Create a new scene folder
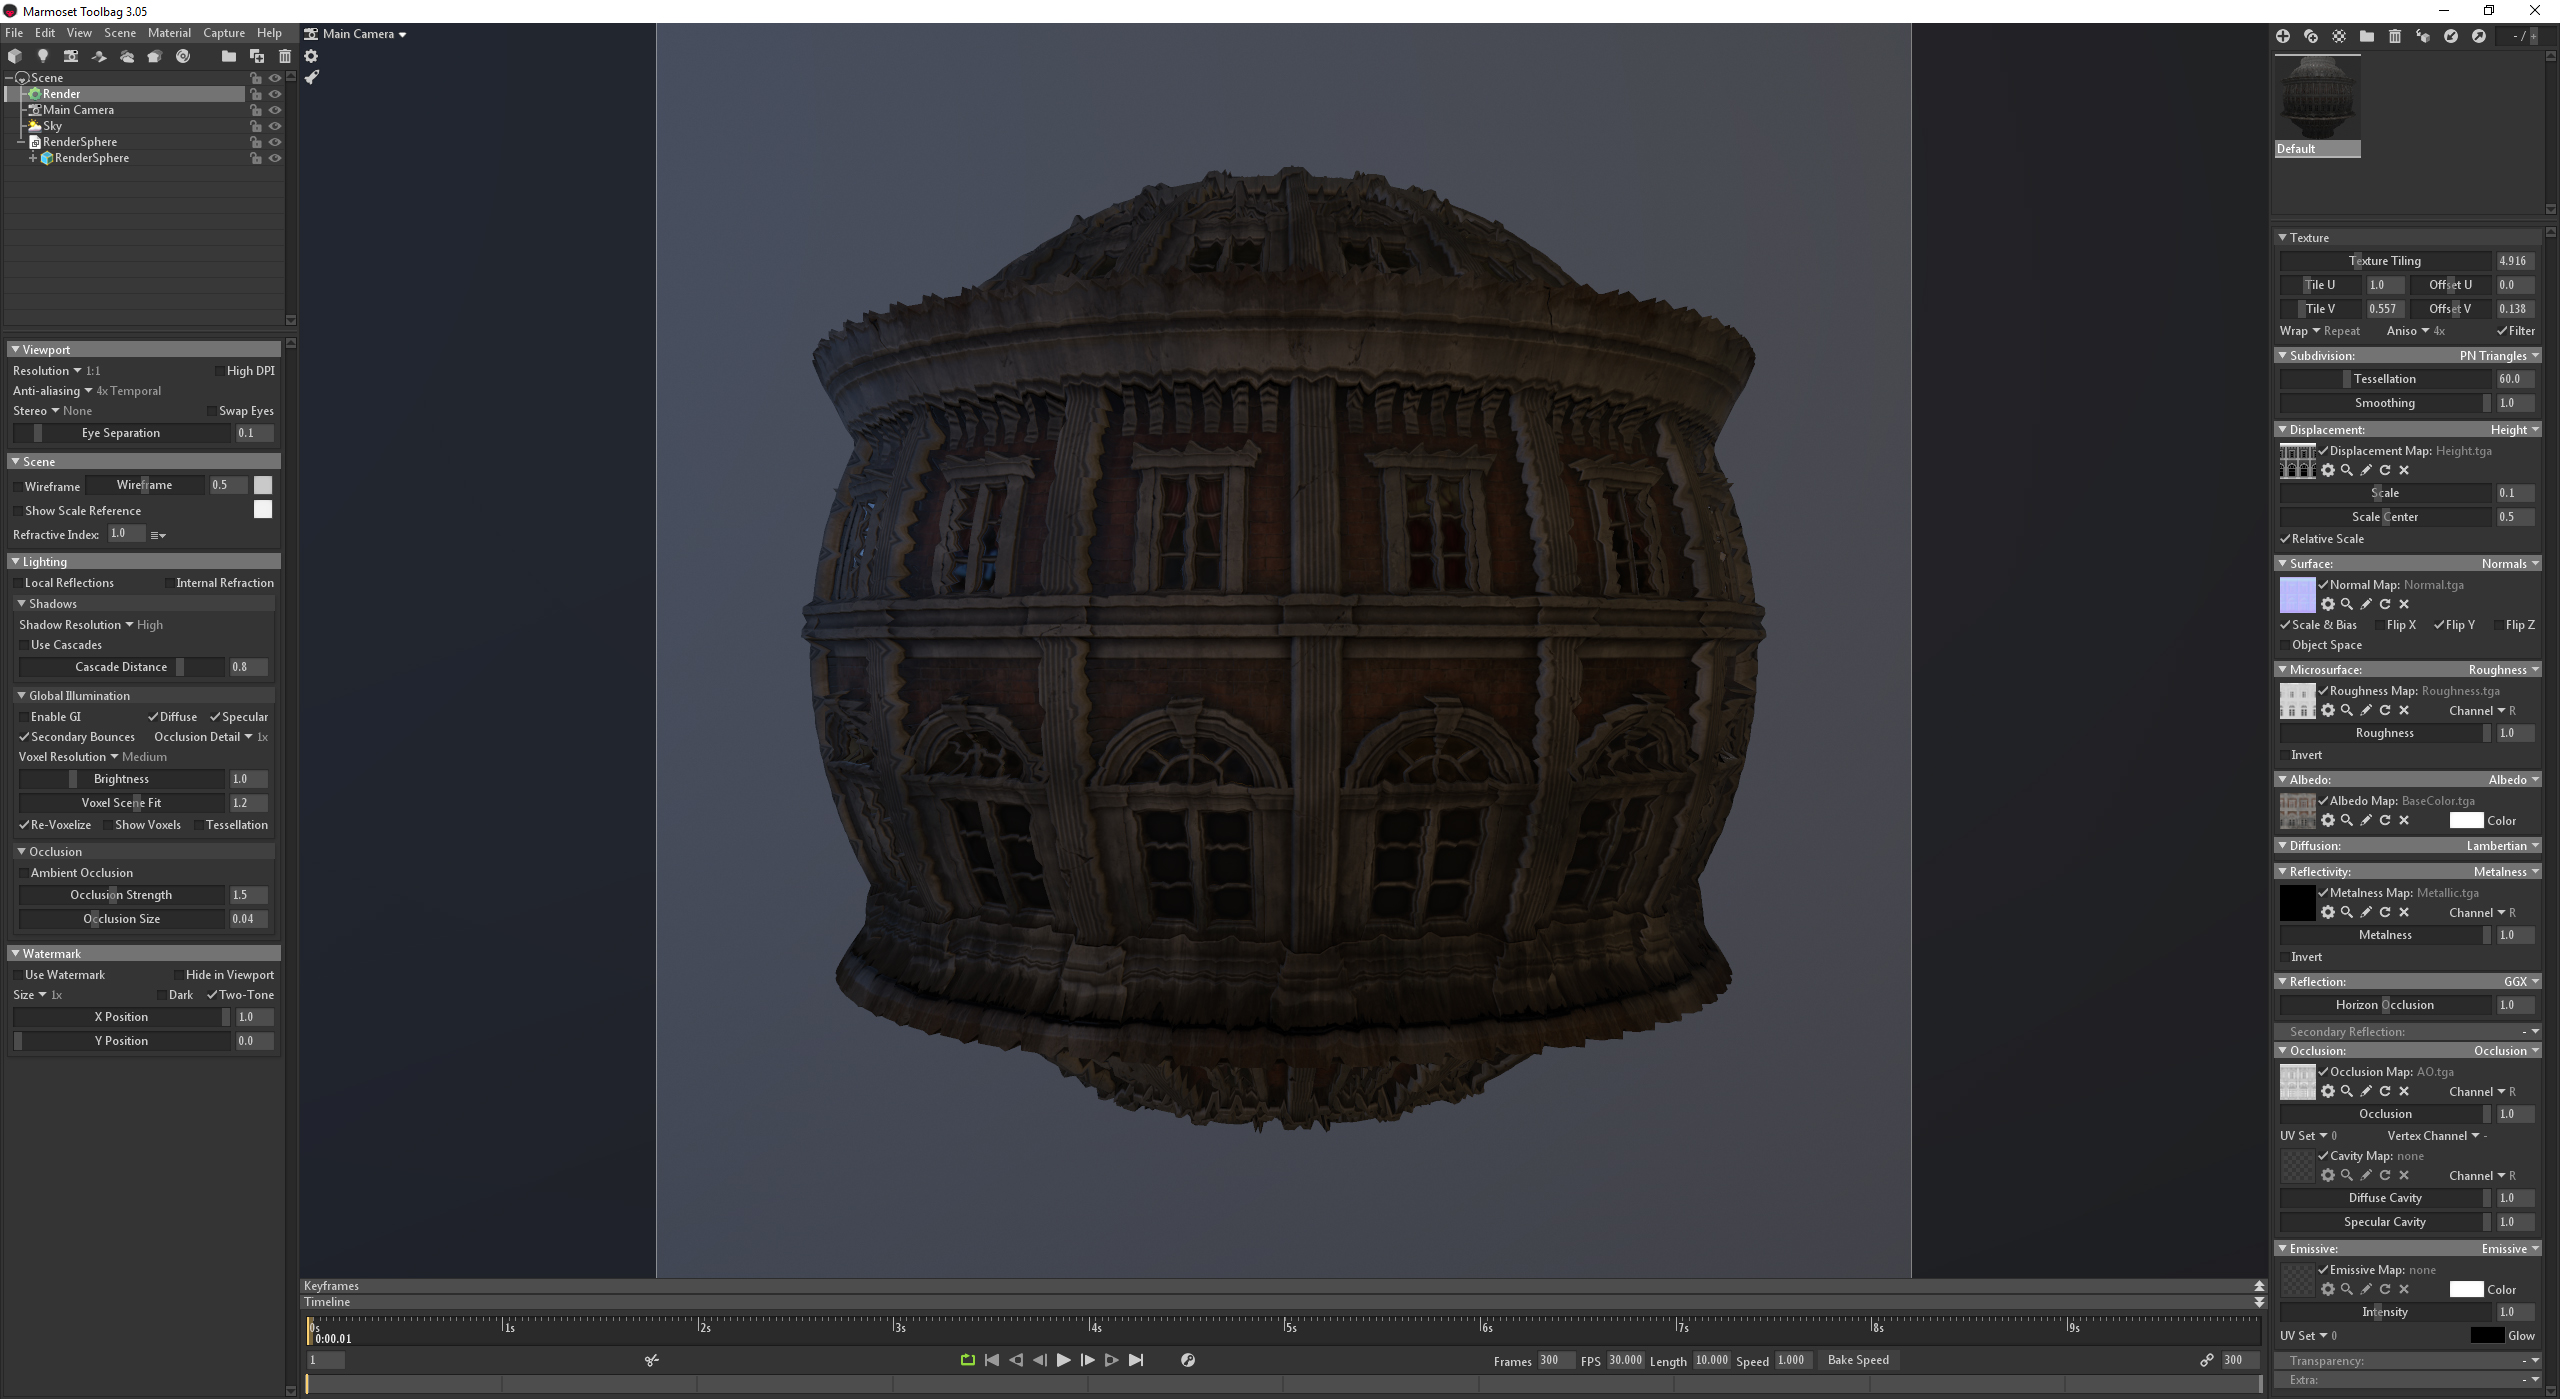Viewport: 2560px width, 1399px height. (x=229, y=56)
